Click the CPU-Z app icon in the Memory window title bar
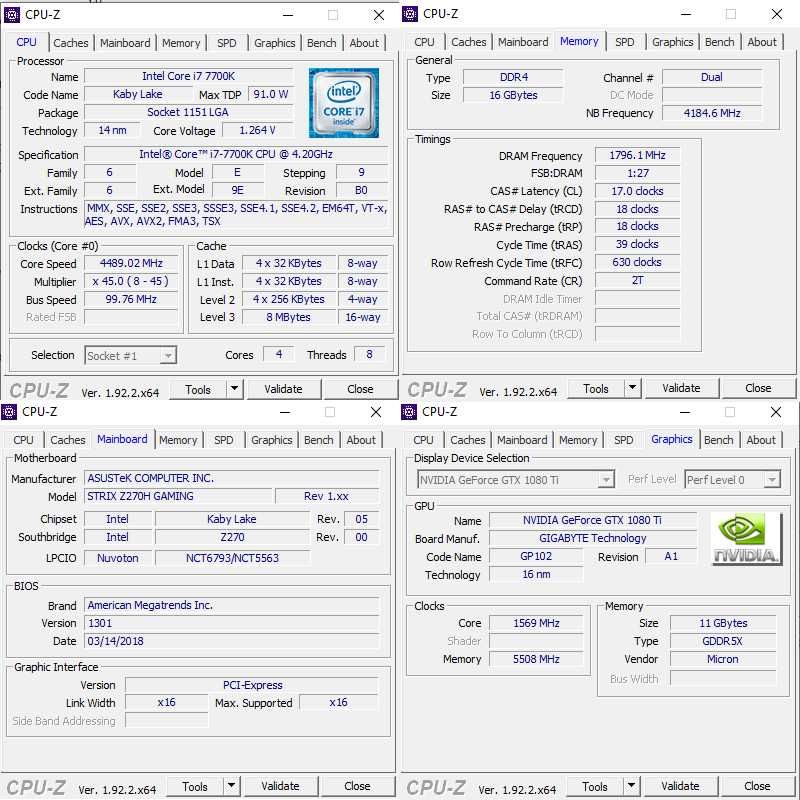Image resolution: width=800 pixels, height=800 pixels. point(410,14)
